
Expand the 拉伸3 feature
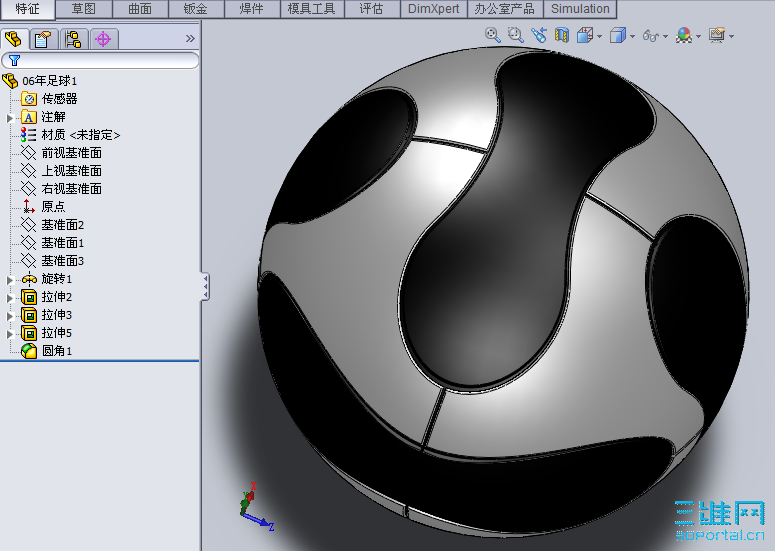point(10,316)
